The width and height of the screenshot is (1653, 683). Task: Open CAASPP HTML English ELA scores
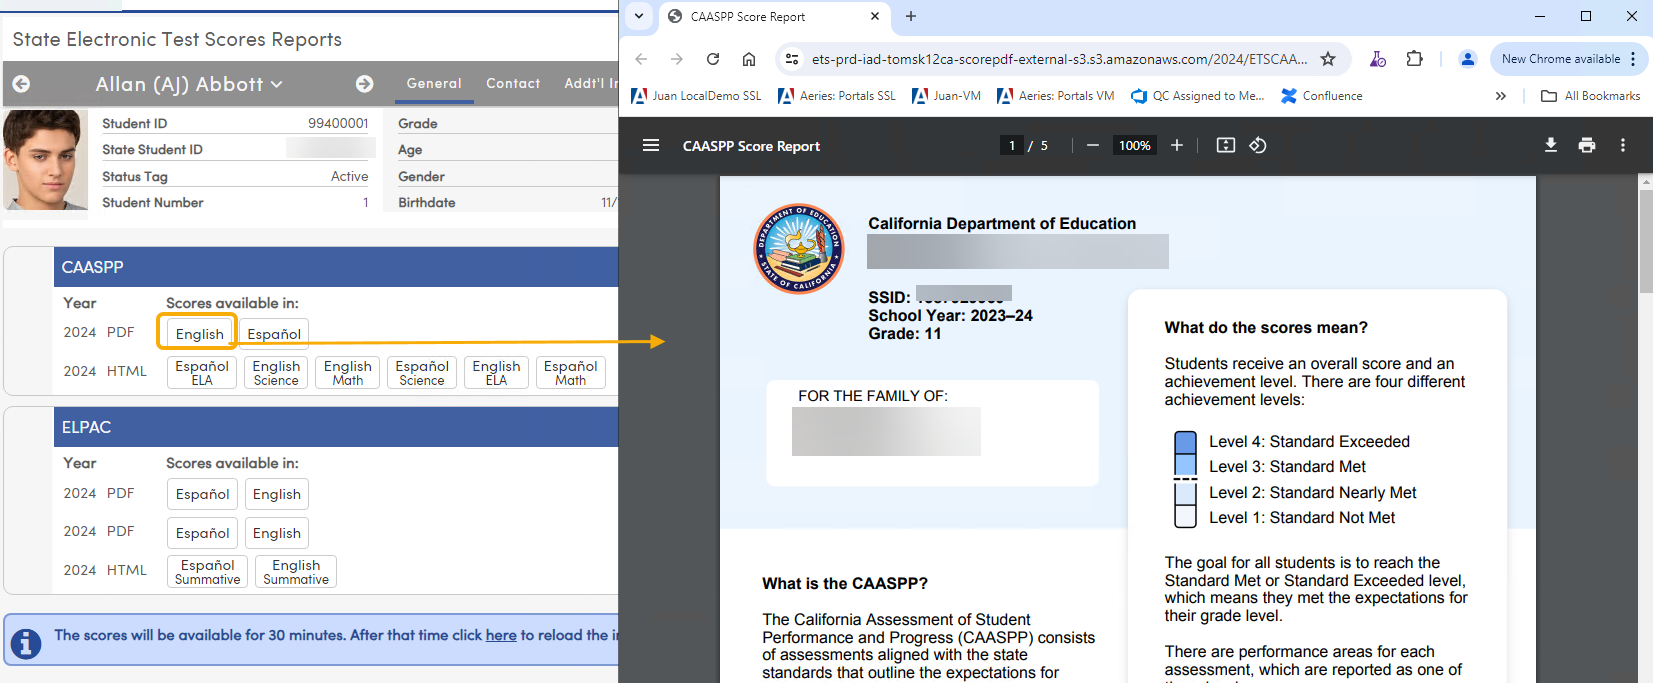tap(496, 372)
